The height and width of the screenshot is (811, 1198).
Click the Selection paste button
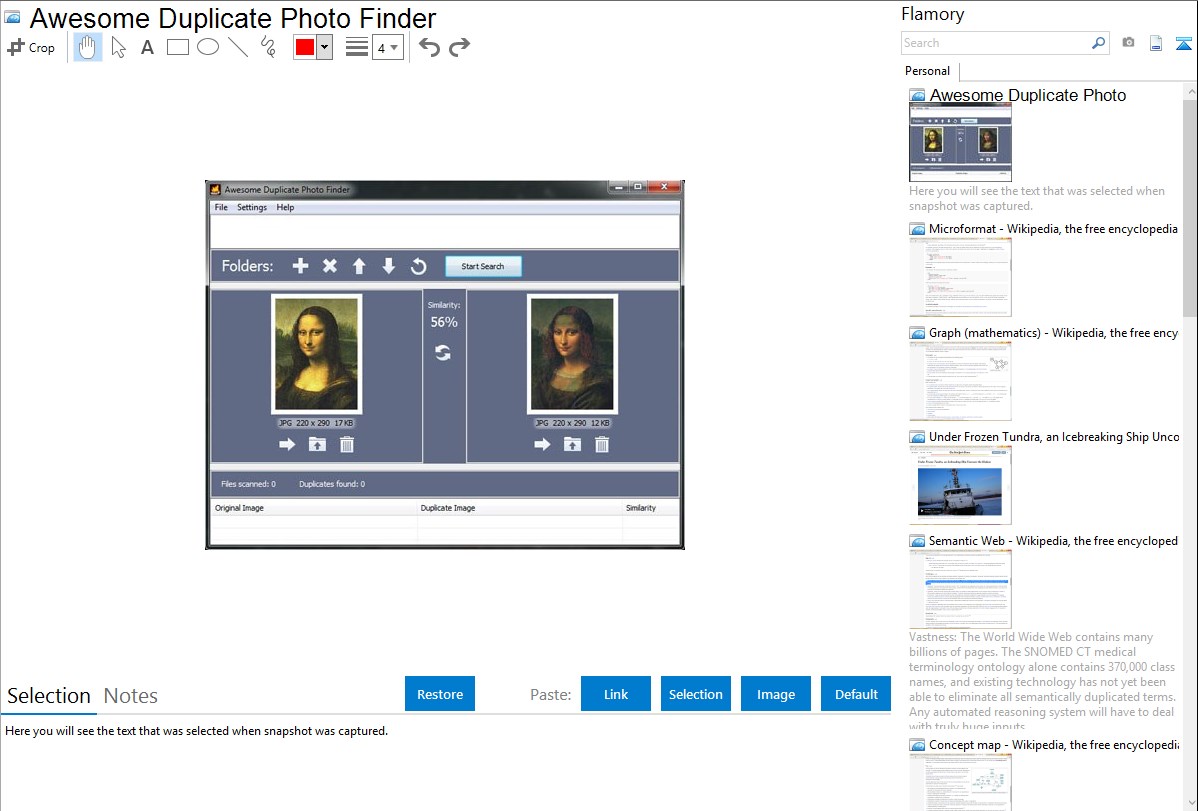[x=695, y=694]
